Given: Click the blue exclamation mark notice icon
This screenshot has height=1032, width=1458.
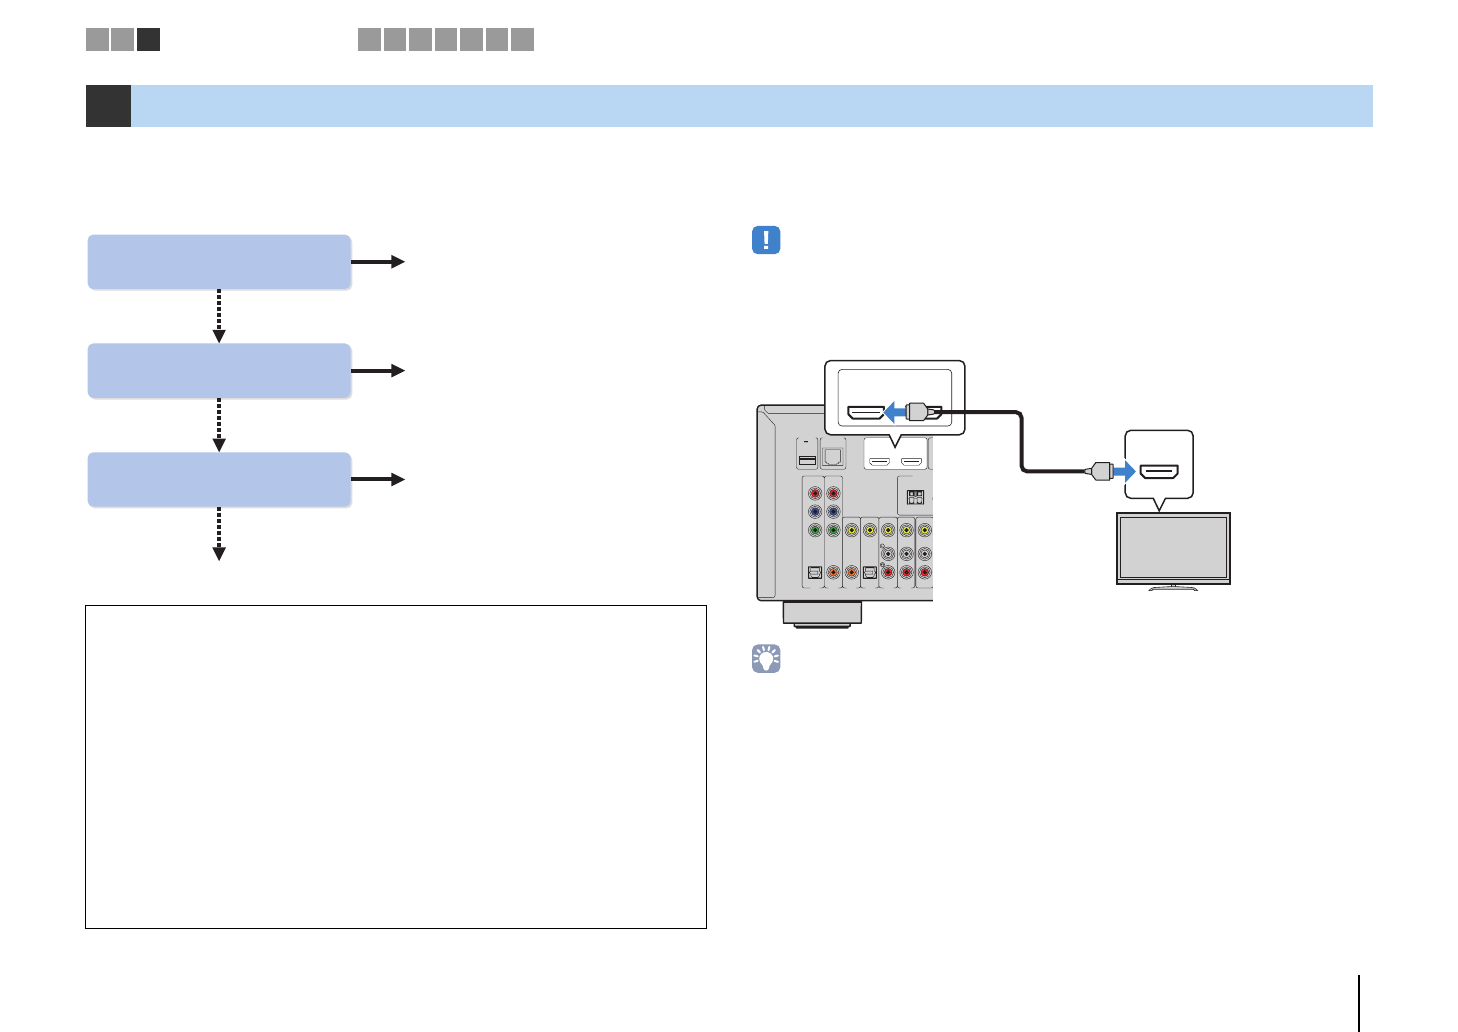Looking at the screenshot, I should [765, 240].
